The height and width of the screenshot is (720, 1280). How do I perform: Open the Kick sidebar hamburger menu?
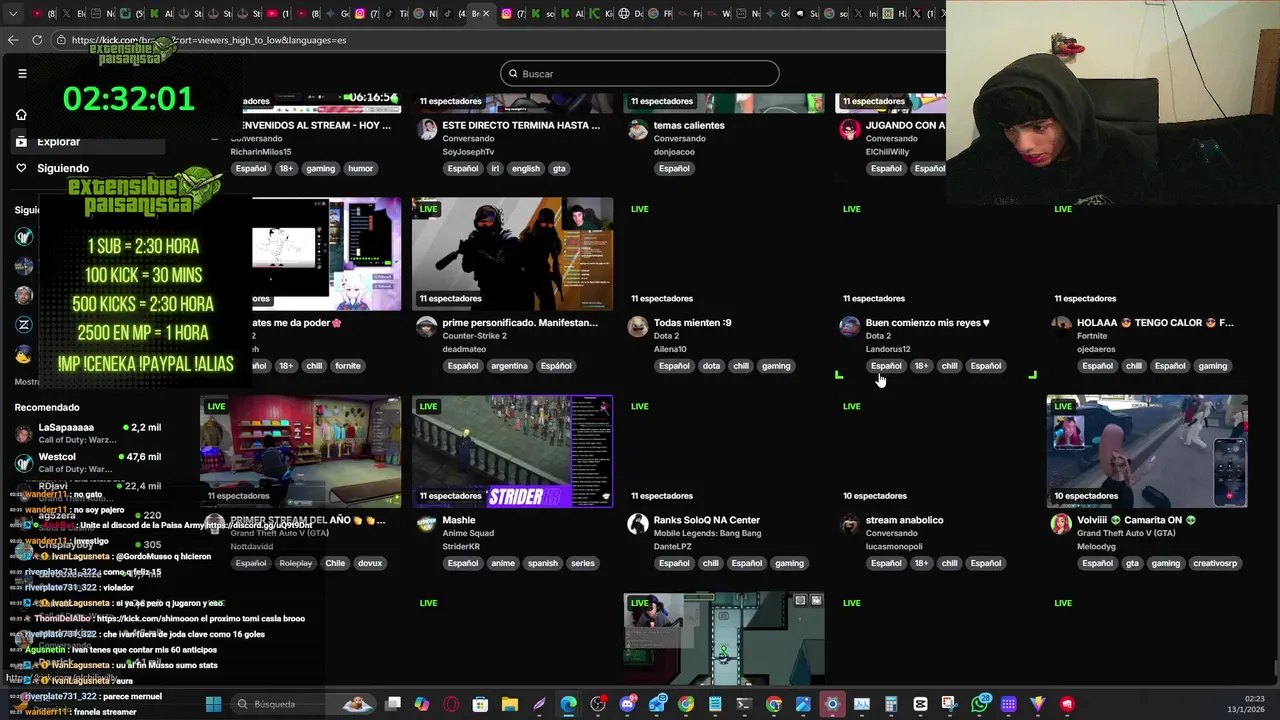coord(22,73)
